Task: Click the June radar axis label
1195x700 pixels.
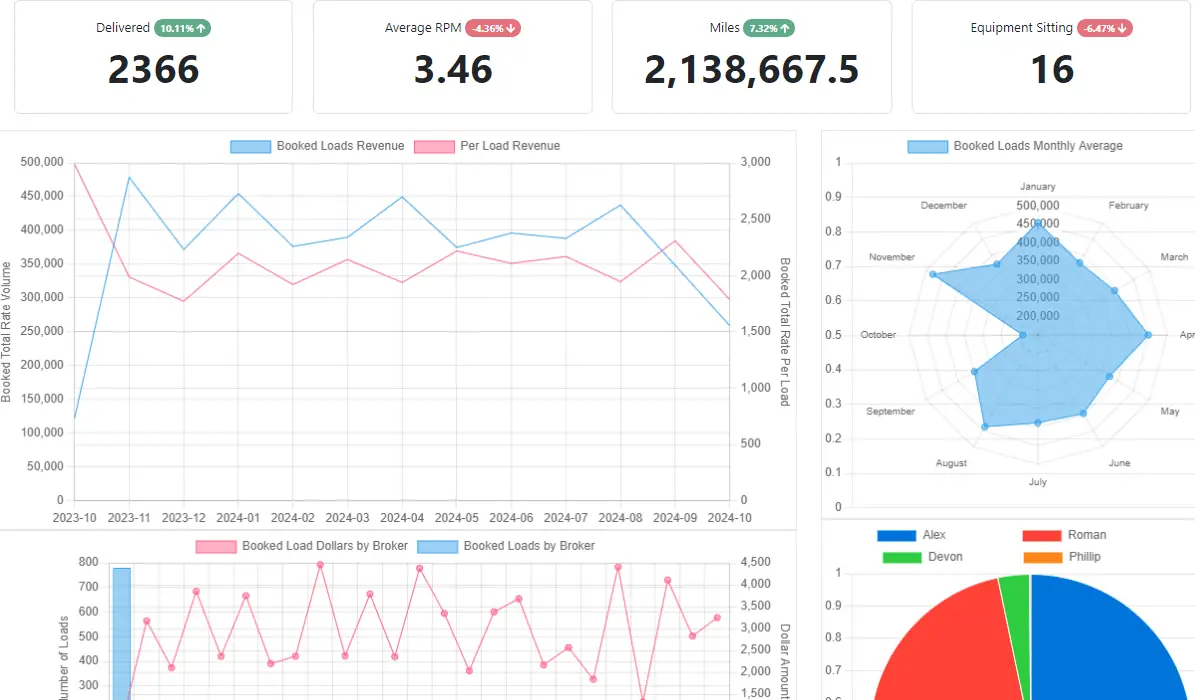Action: 1120,464
